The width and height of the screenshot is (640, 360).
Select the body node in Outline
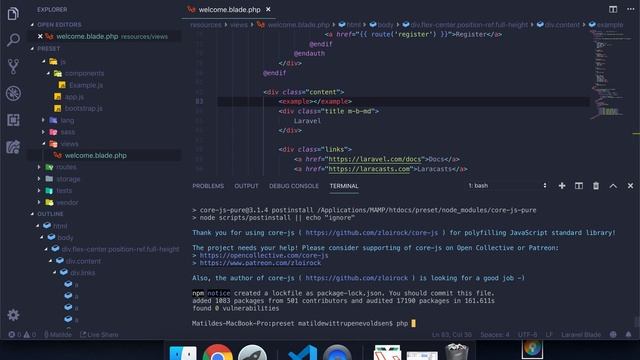(x=65, y=237)
